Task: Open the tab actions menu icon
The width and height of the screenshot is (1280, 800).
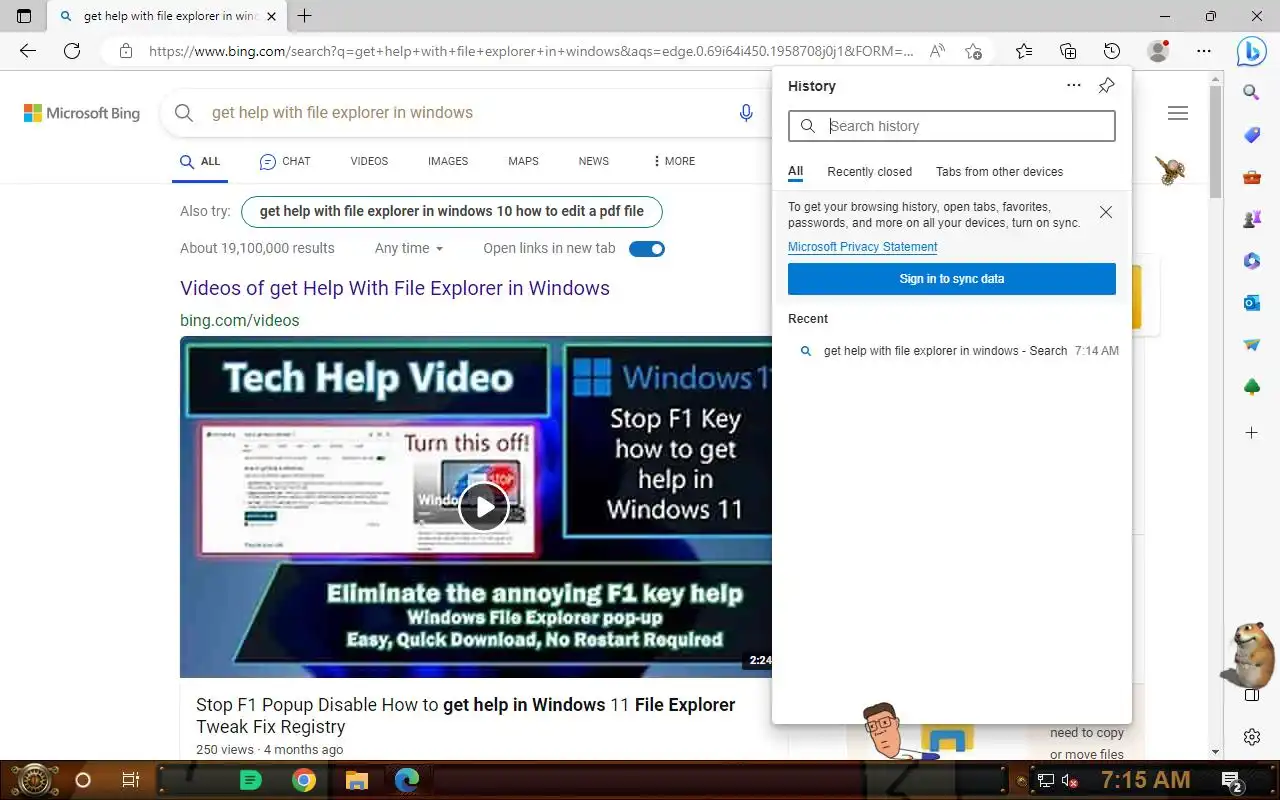Action: [x=24, y=16]
